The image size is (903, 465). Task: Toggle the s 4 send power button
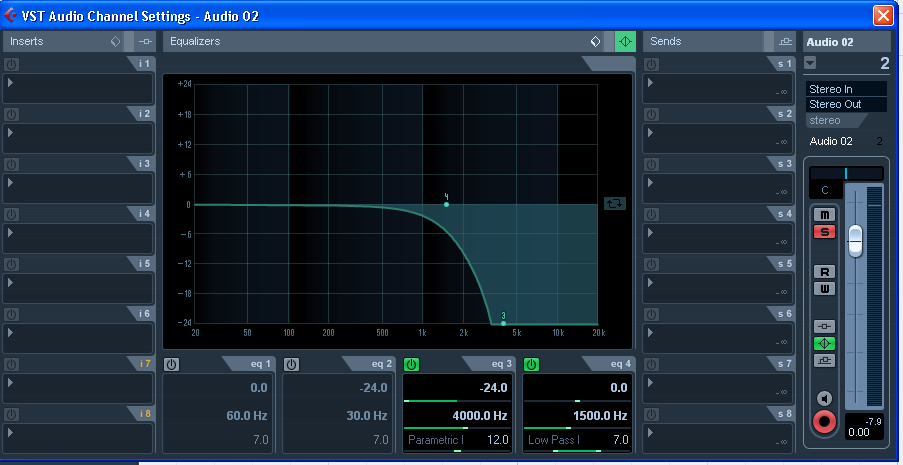(x=651, y=214)
